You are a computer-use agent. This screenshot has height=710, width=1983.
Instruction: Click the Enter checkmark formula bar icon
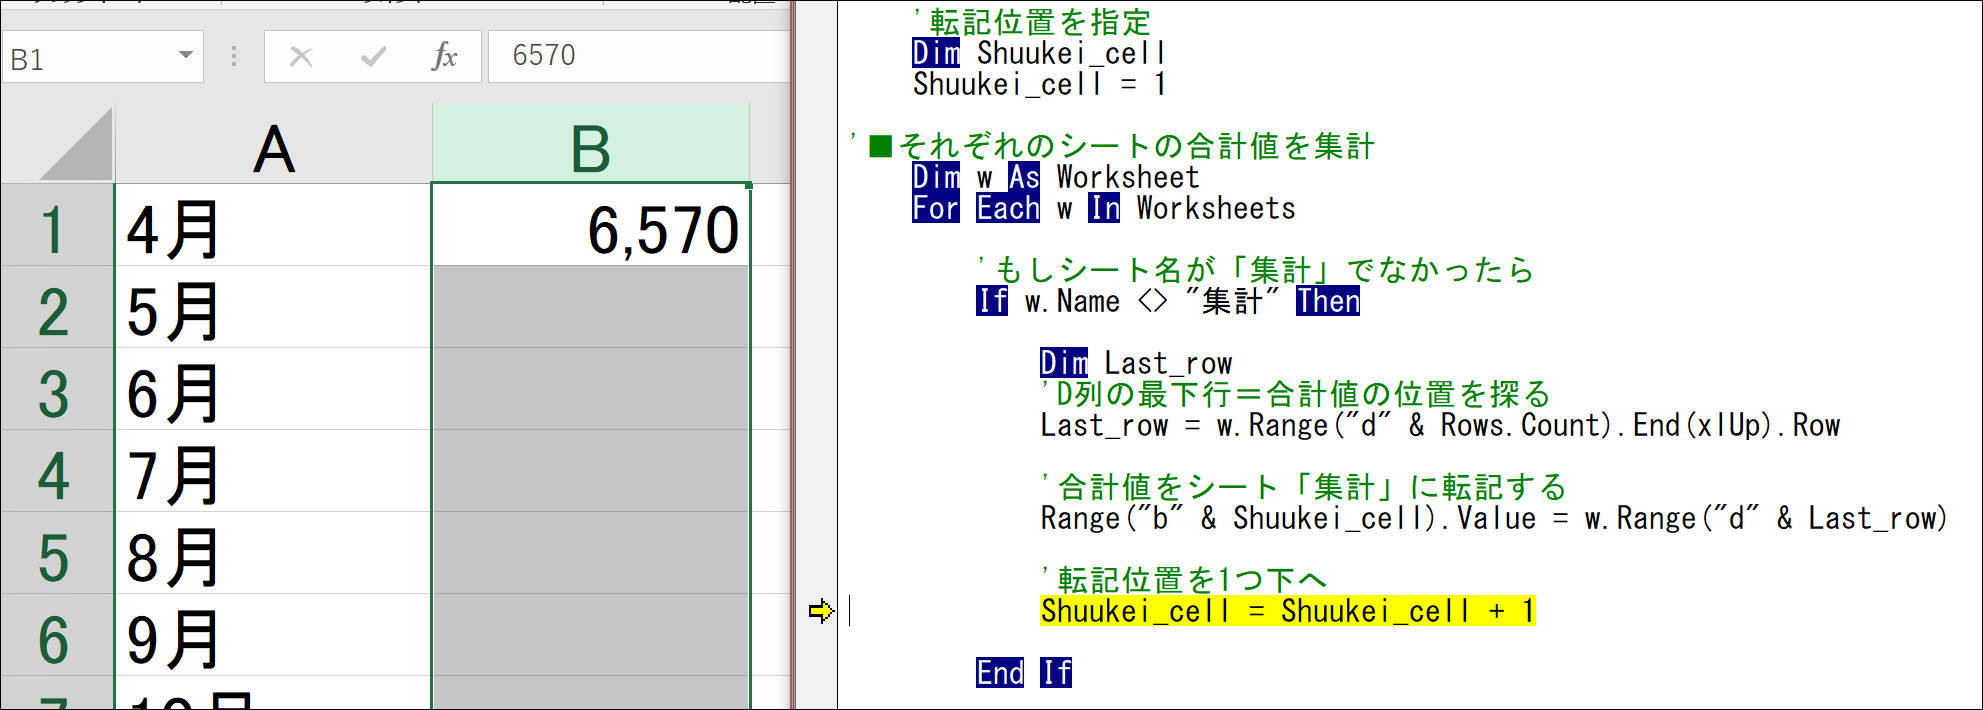coord(373,57)
